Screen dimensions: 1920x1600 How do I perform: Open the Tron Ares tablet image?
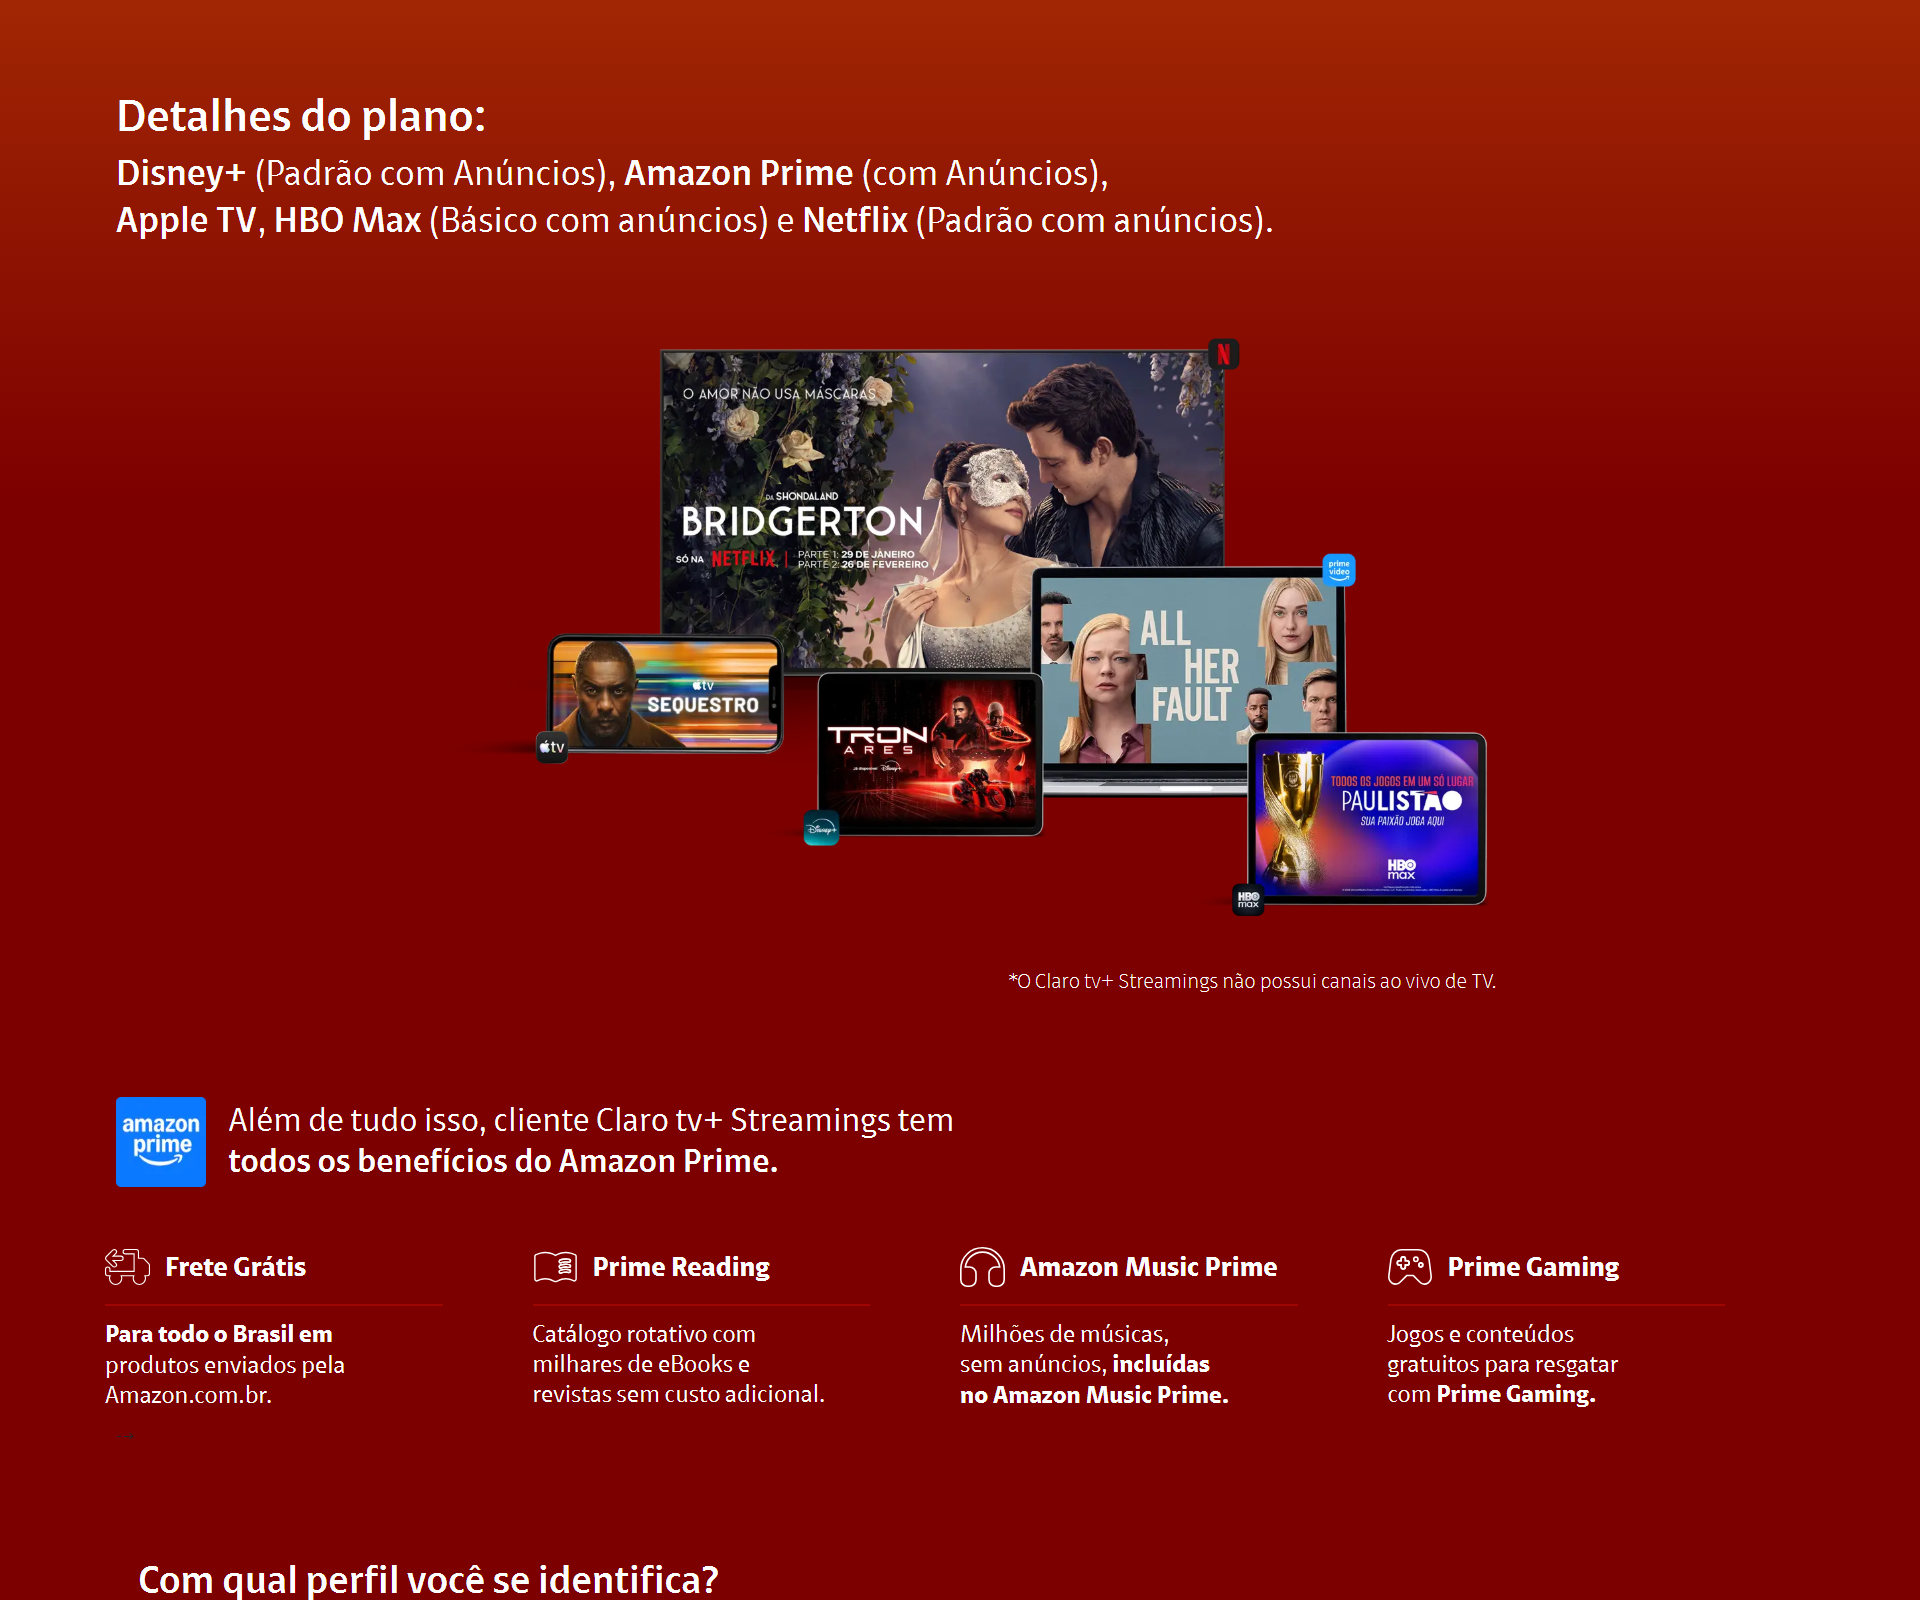click(930, 754)
